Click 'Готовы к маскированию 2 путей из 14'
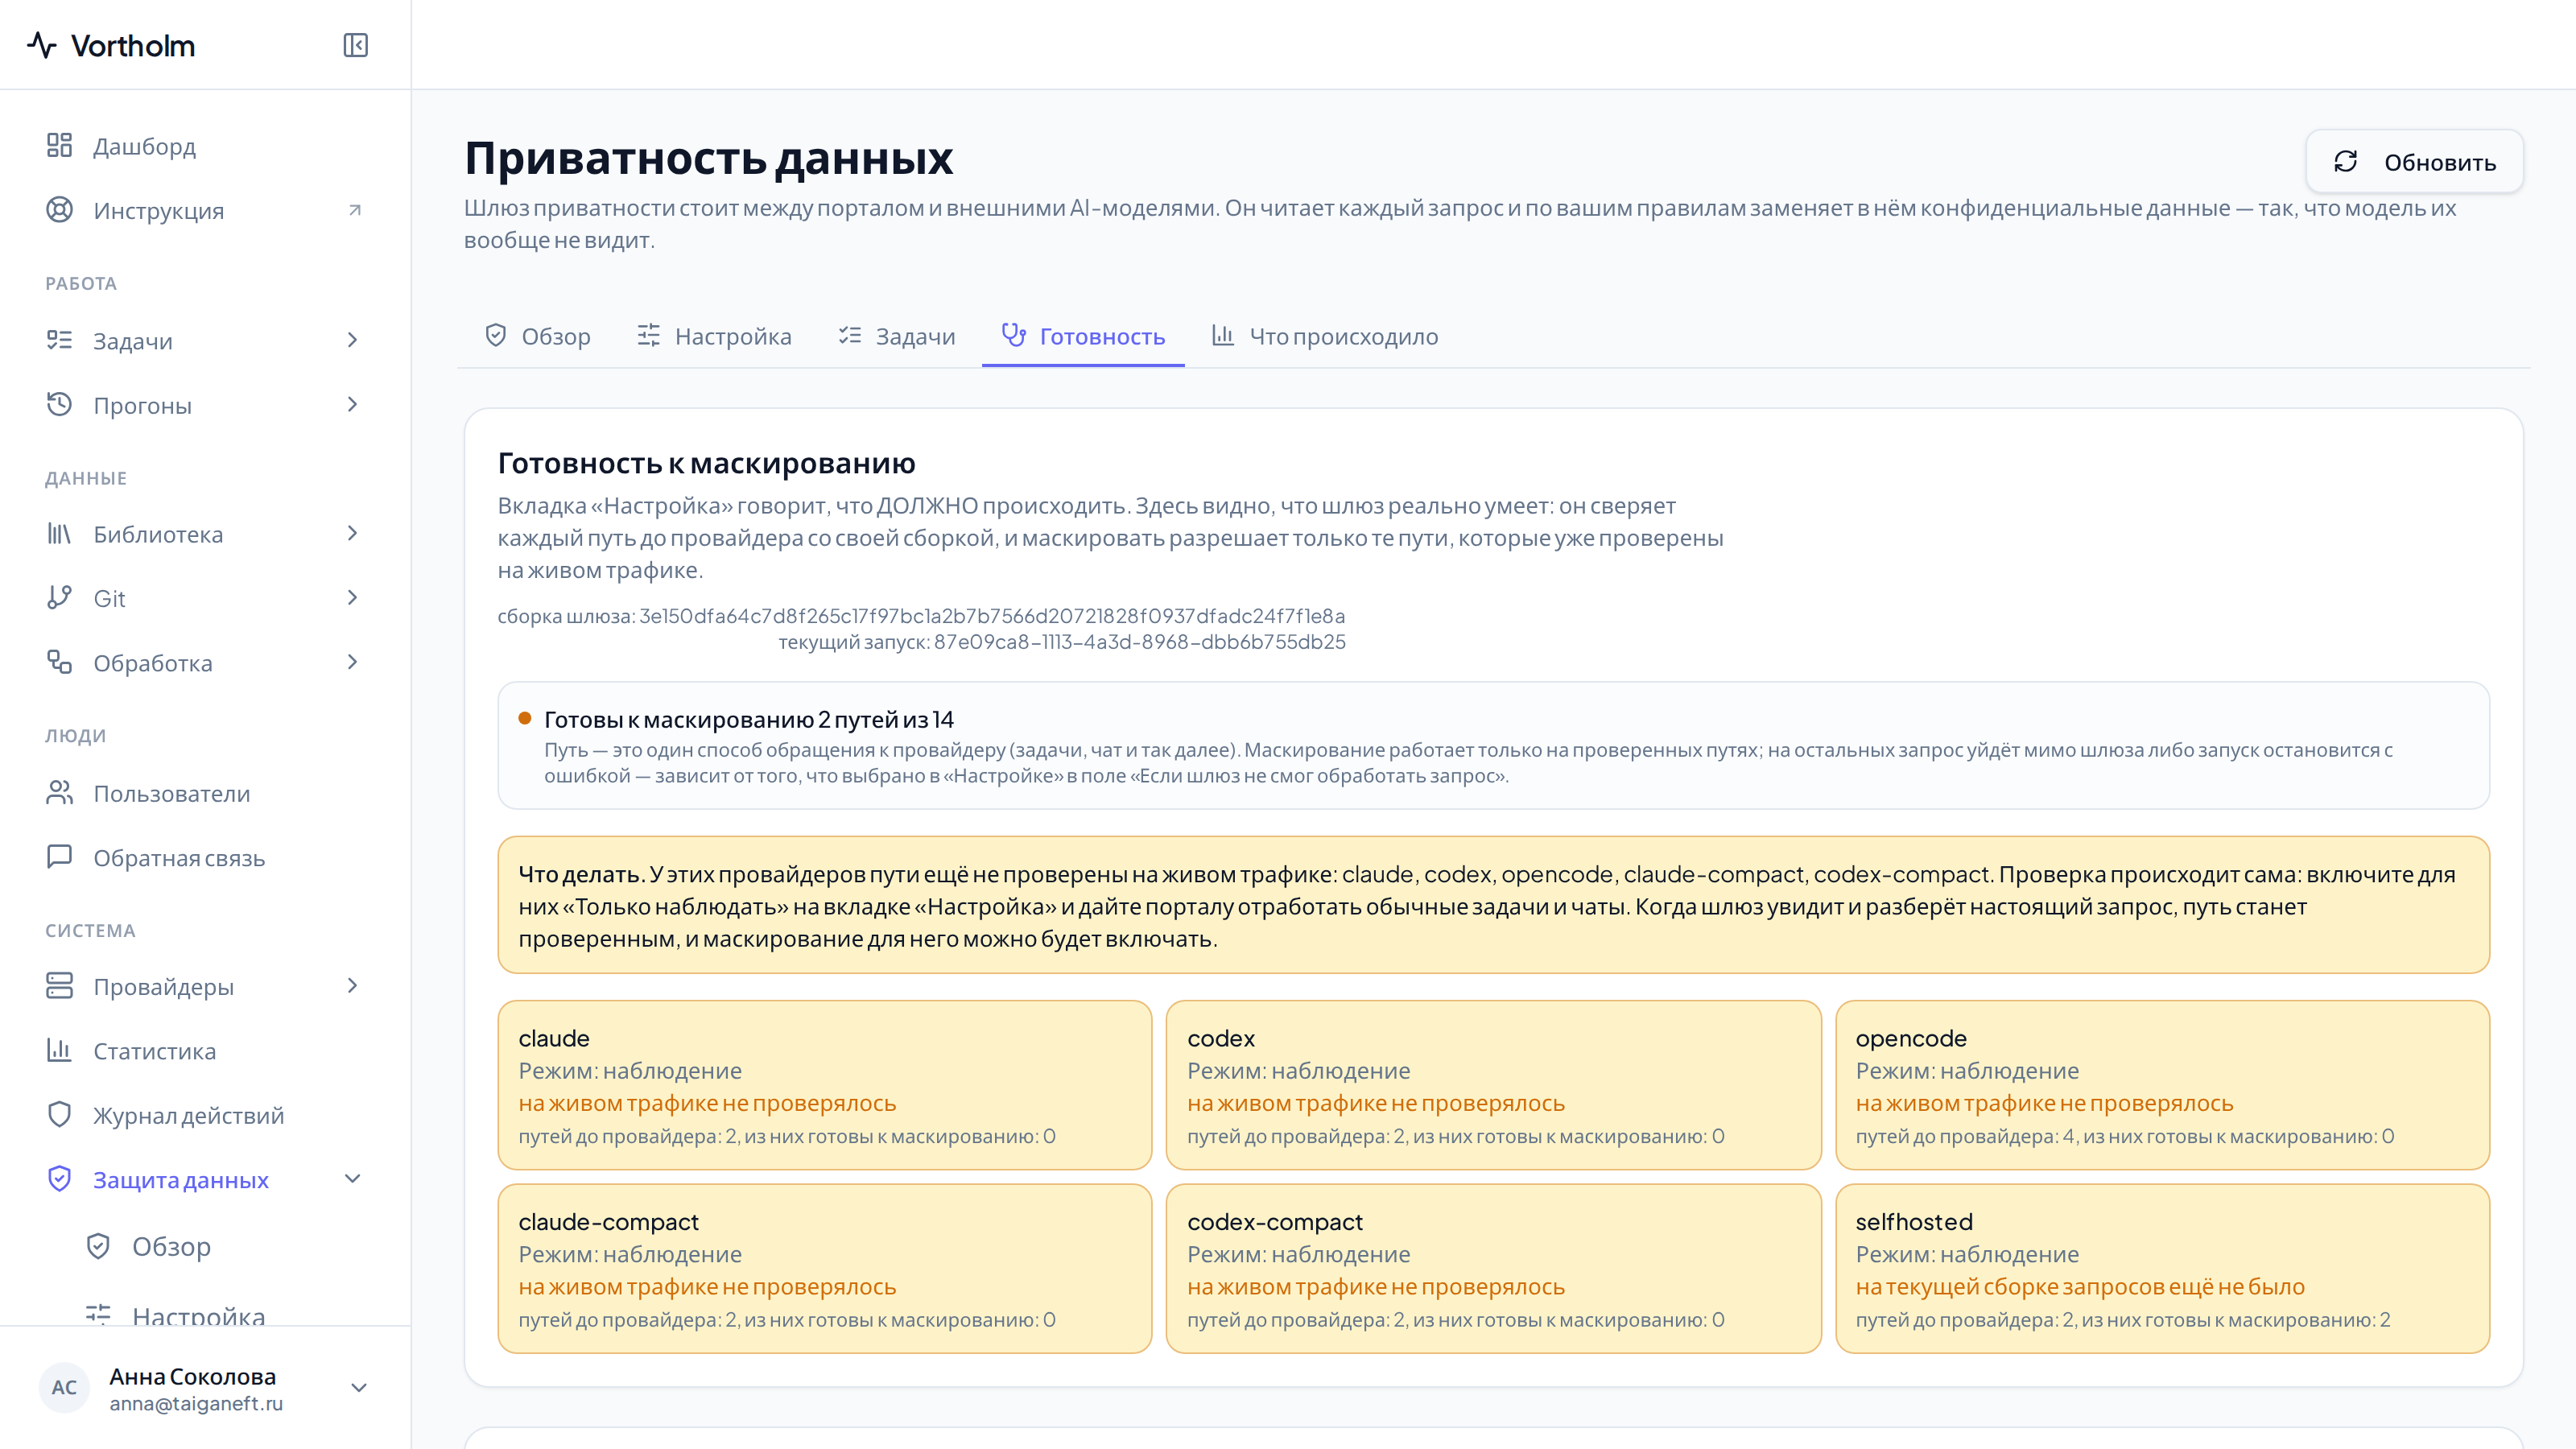The height and width of the screenshot is (1449, 2576). point(748,719)
